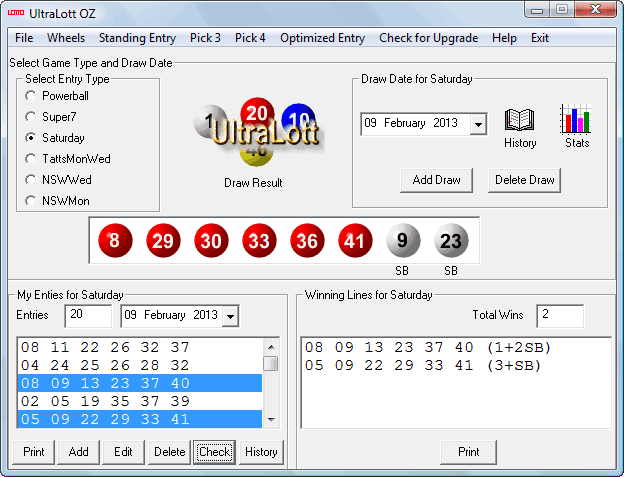Open the Pick 3 menu

[205, 38]
